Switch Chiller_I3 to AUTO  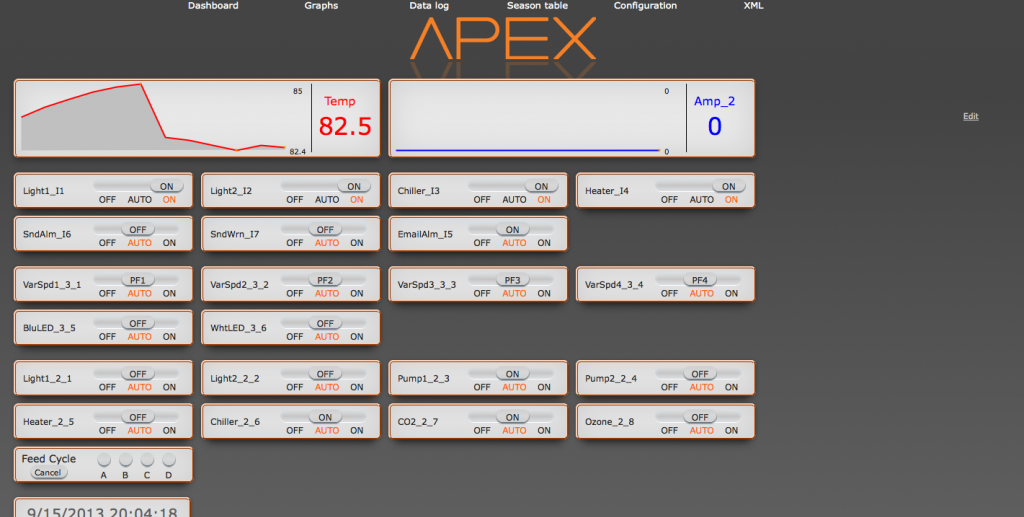pos(514,199)
